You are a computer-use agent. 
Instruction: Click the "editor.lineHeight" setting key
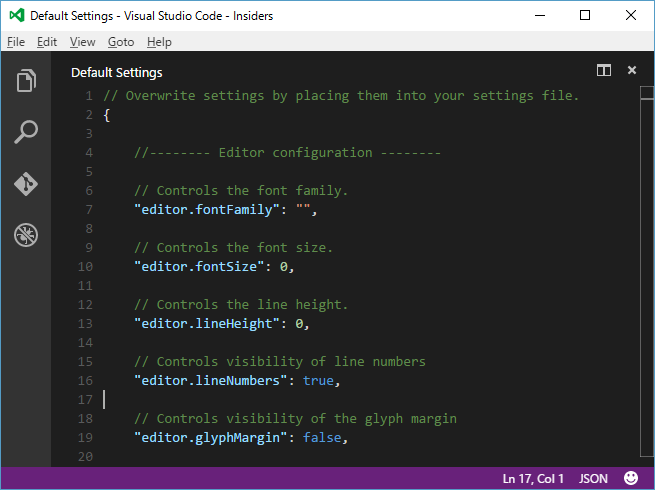coord(206,323)
